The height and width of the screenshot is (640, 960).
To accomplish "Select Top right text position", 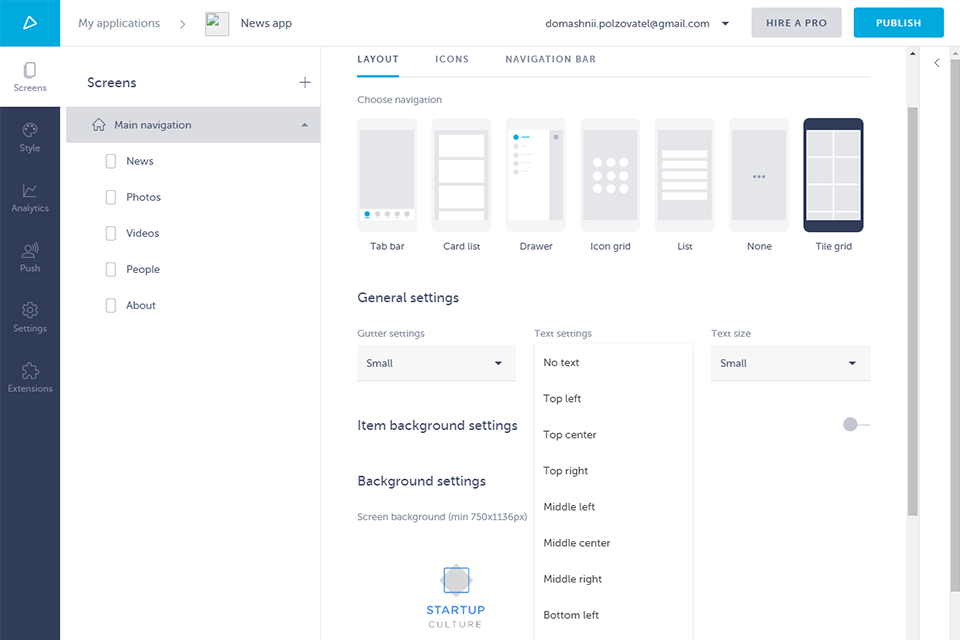I will point(613,471).
